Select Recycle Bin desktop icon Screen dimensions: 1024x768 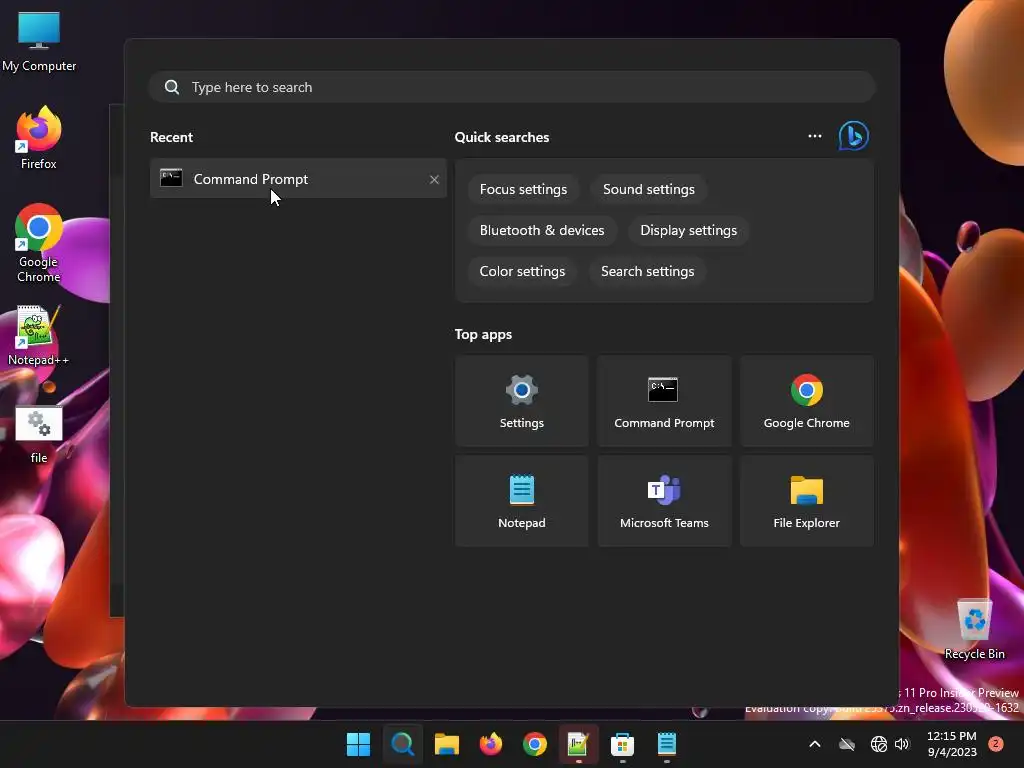point(974,630)
